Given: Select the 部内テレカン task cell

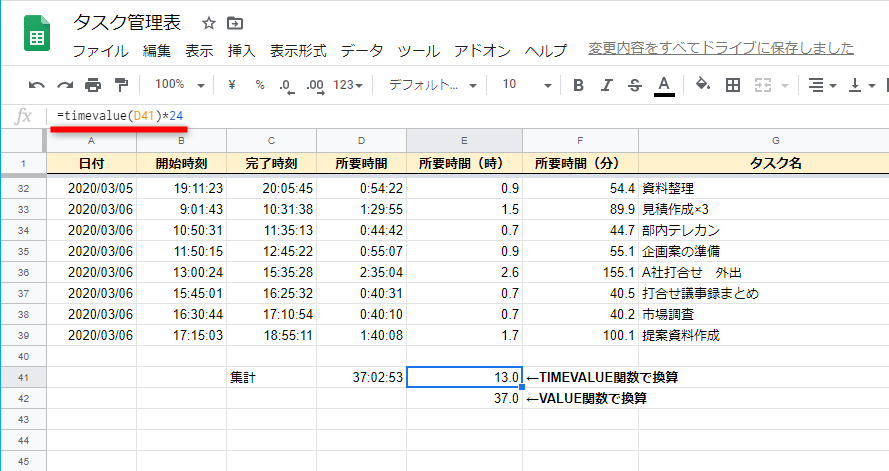Looking at the screenshot, I should coord(764,231).
